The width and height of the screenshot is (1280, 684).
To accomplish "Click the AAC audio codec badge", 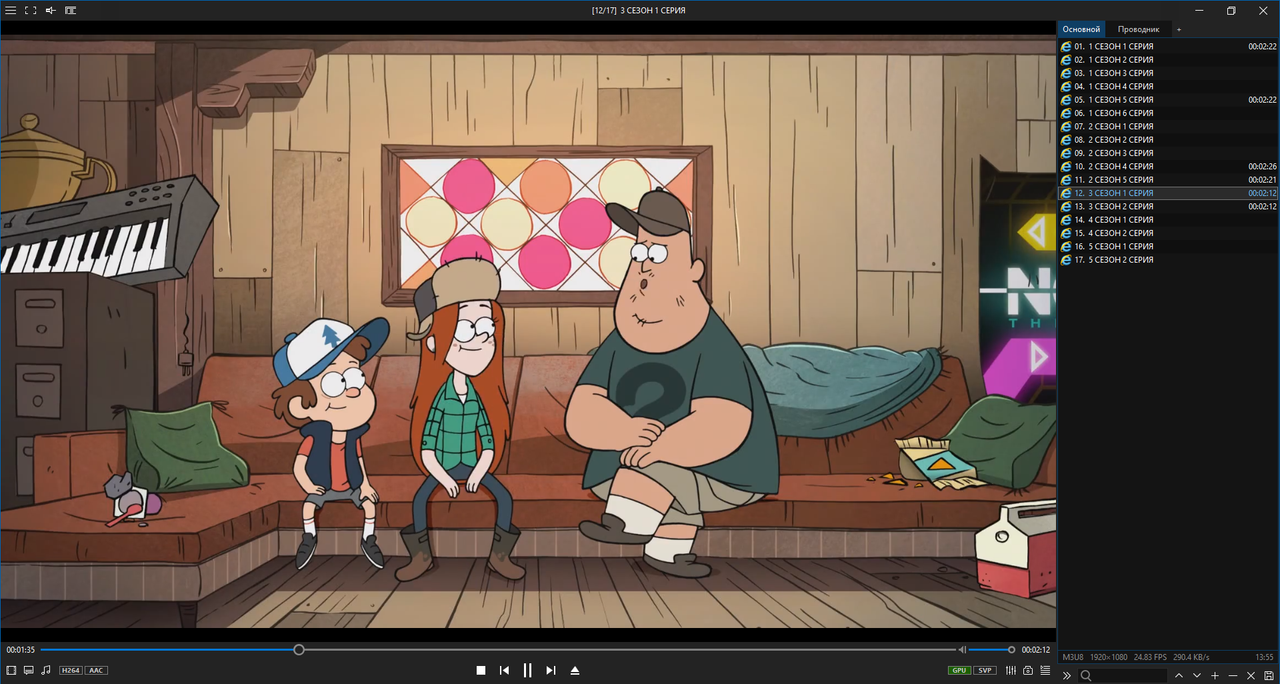I will tap(96, 670).
